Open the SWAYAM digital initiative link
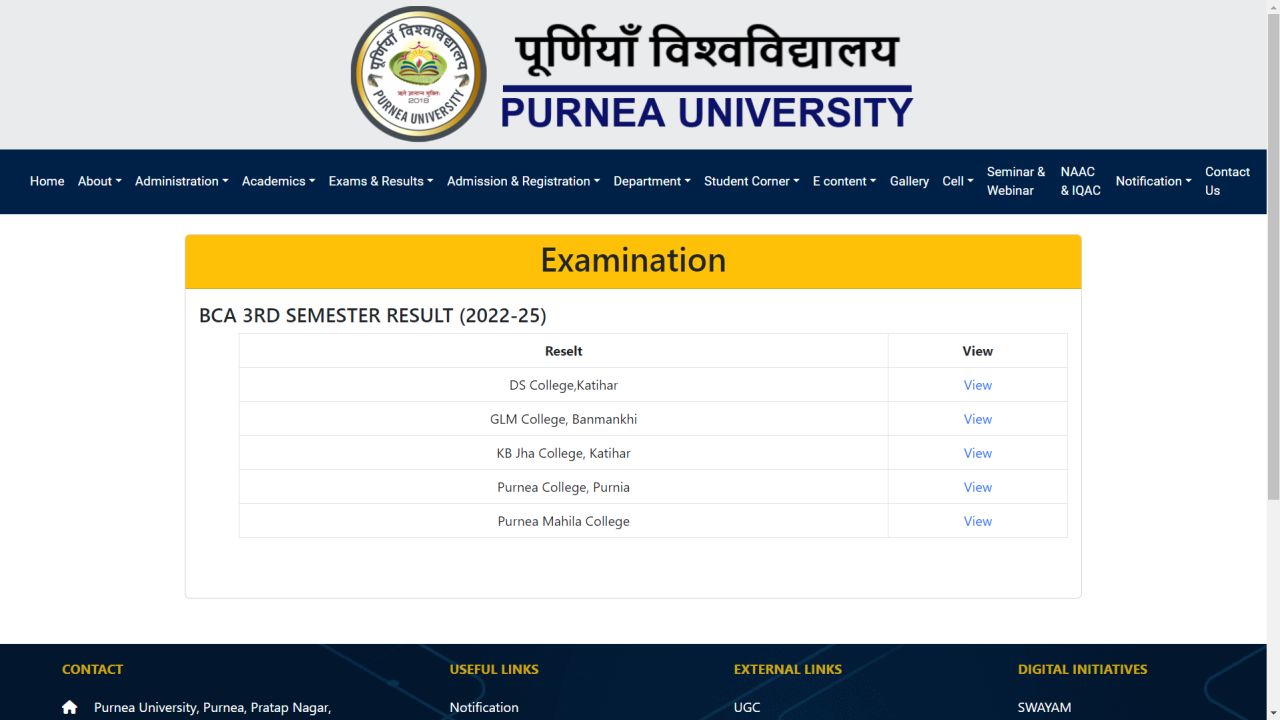 [x=1044, y=707]
